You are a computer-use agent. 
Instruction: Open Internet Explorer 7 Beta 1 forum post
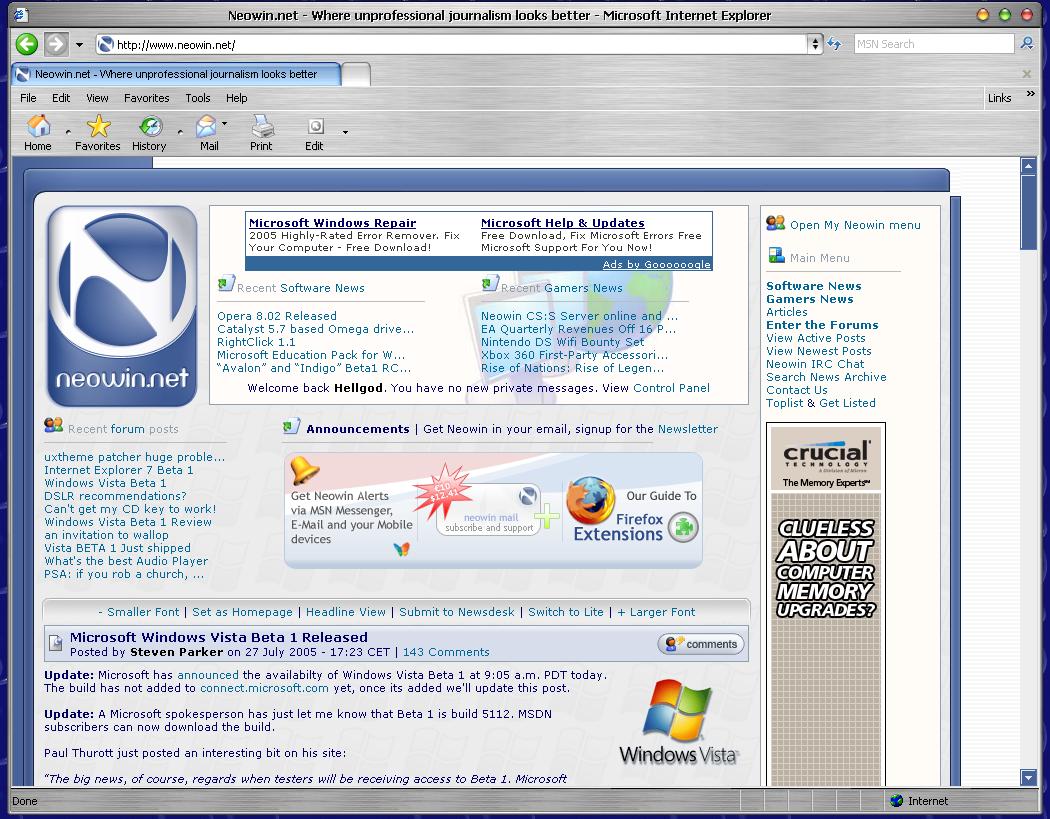pos(119,470)
